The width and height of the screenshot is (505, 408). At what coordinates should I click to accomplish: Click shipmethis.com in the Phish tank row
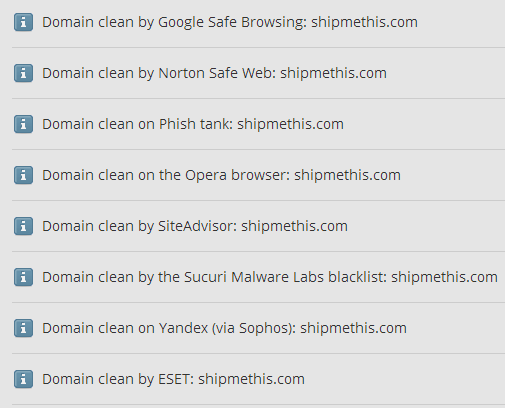click(x=290, y=124)
